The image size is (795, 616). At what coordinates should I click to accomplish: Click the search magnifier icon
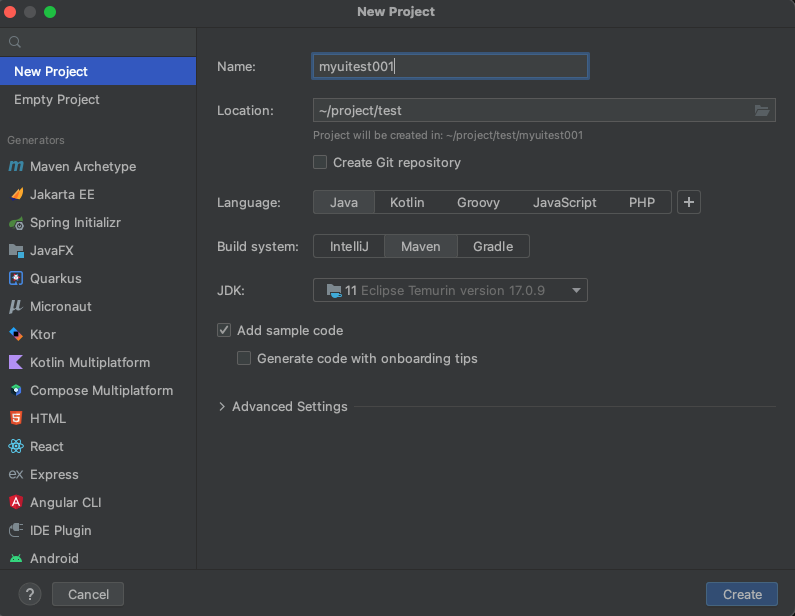15,42
